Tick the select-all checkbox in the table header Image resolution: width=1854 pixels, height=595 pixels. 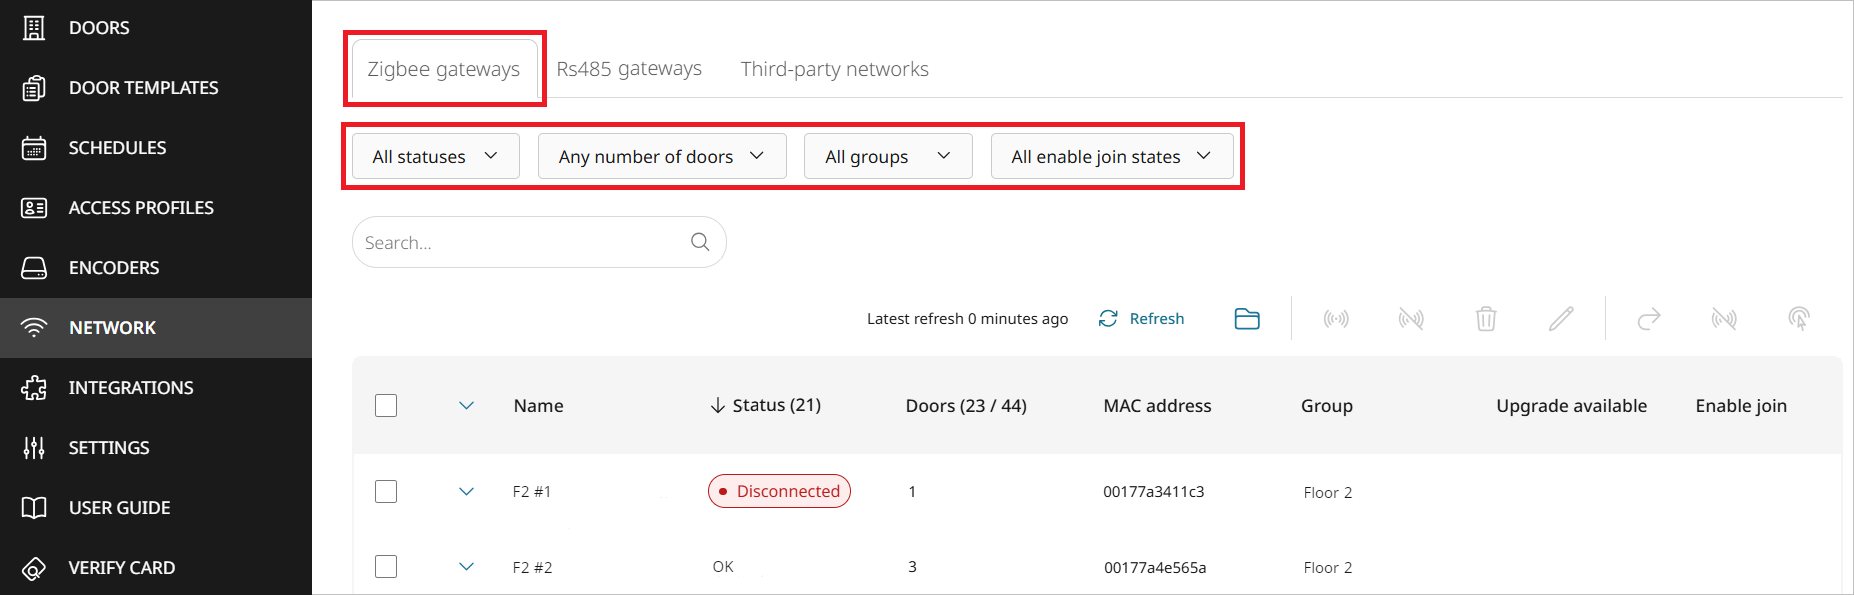click(x=386, y=405)
